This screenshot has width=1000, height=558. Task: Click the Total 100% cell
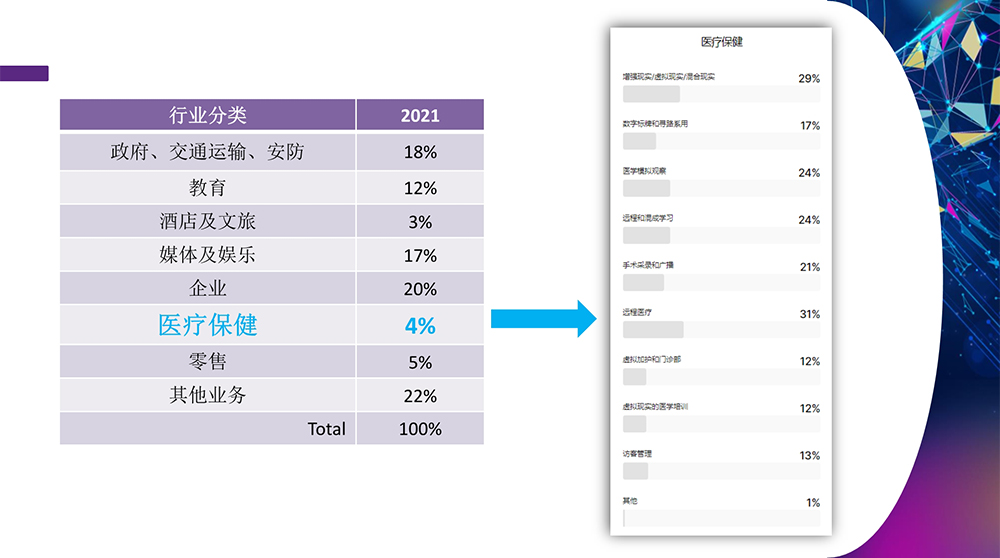(x=420, y=429)
